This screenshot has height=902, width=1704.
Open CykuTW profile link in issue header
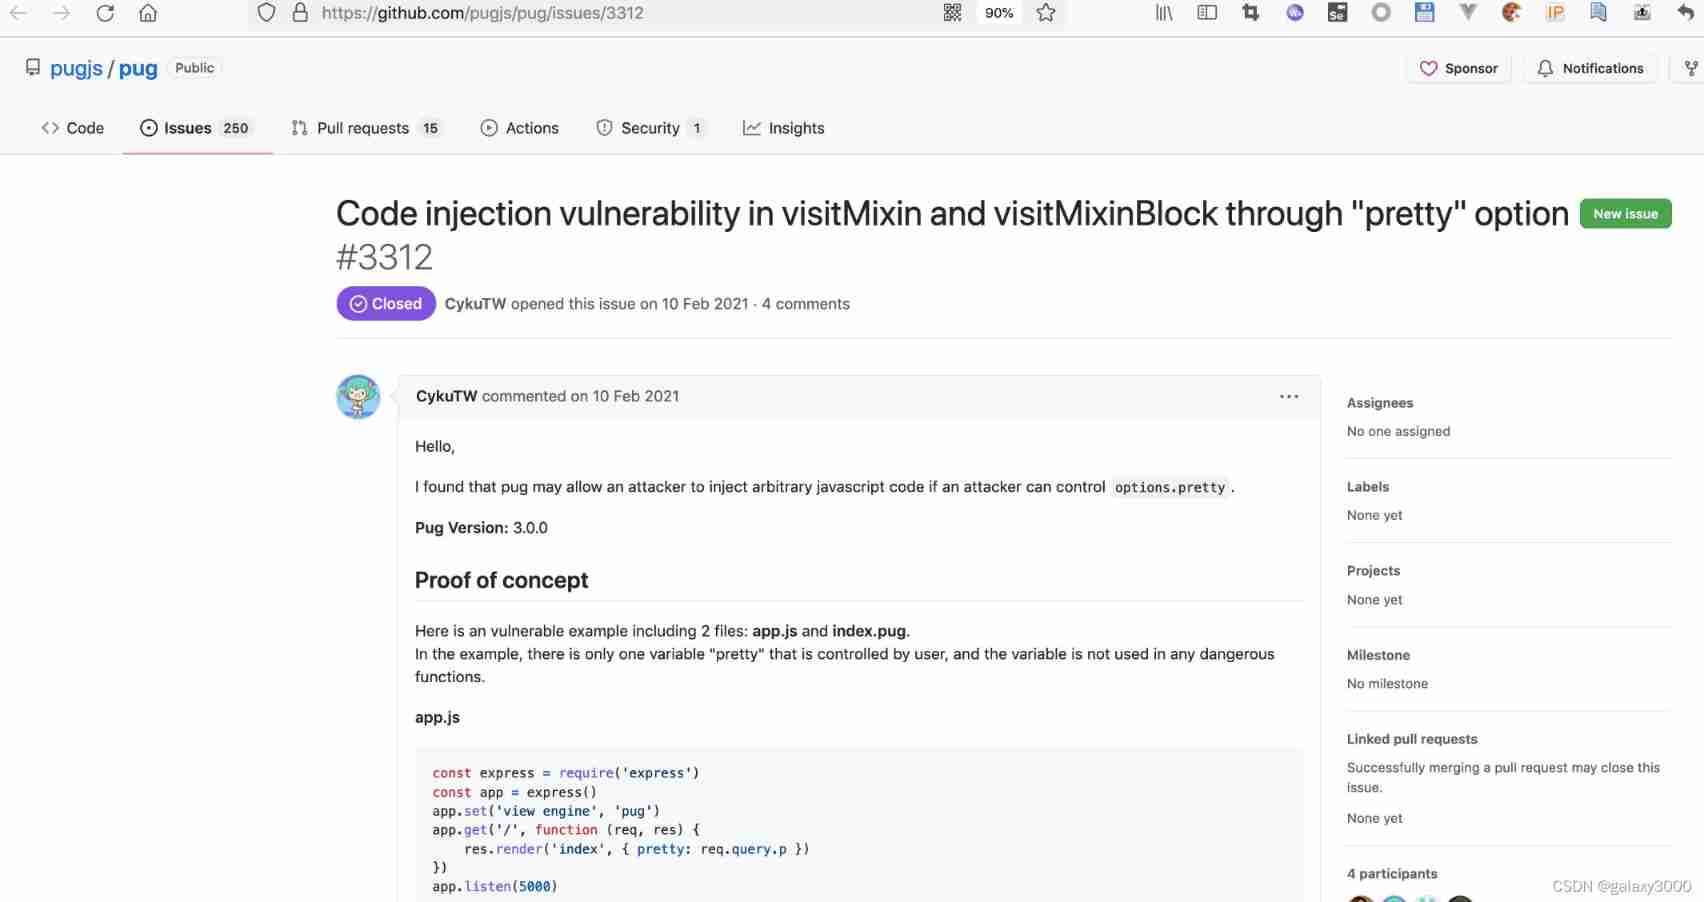pyautogui.click(x=475, y=304)
